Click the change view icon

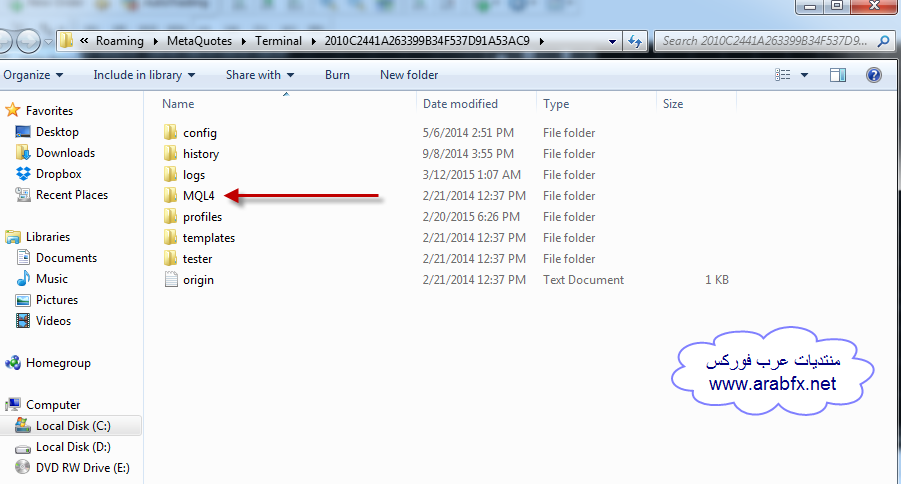tap(783, 75)
